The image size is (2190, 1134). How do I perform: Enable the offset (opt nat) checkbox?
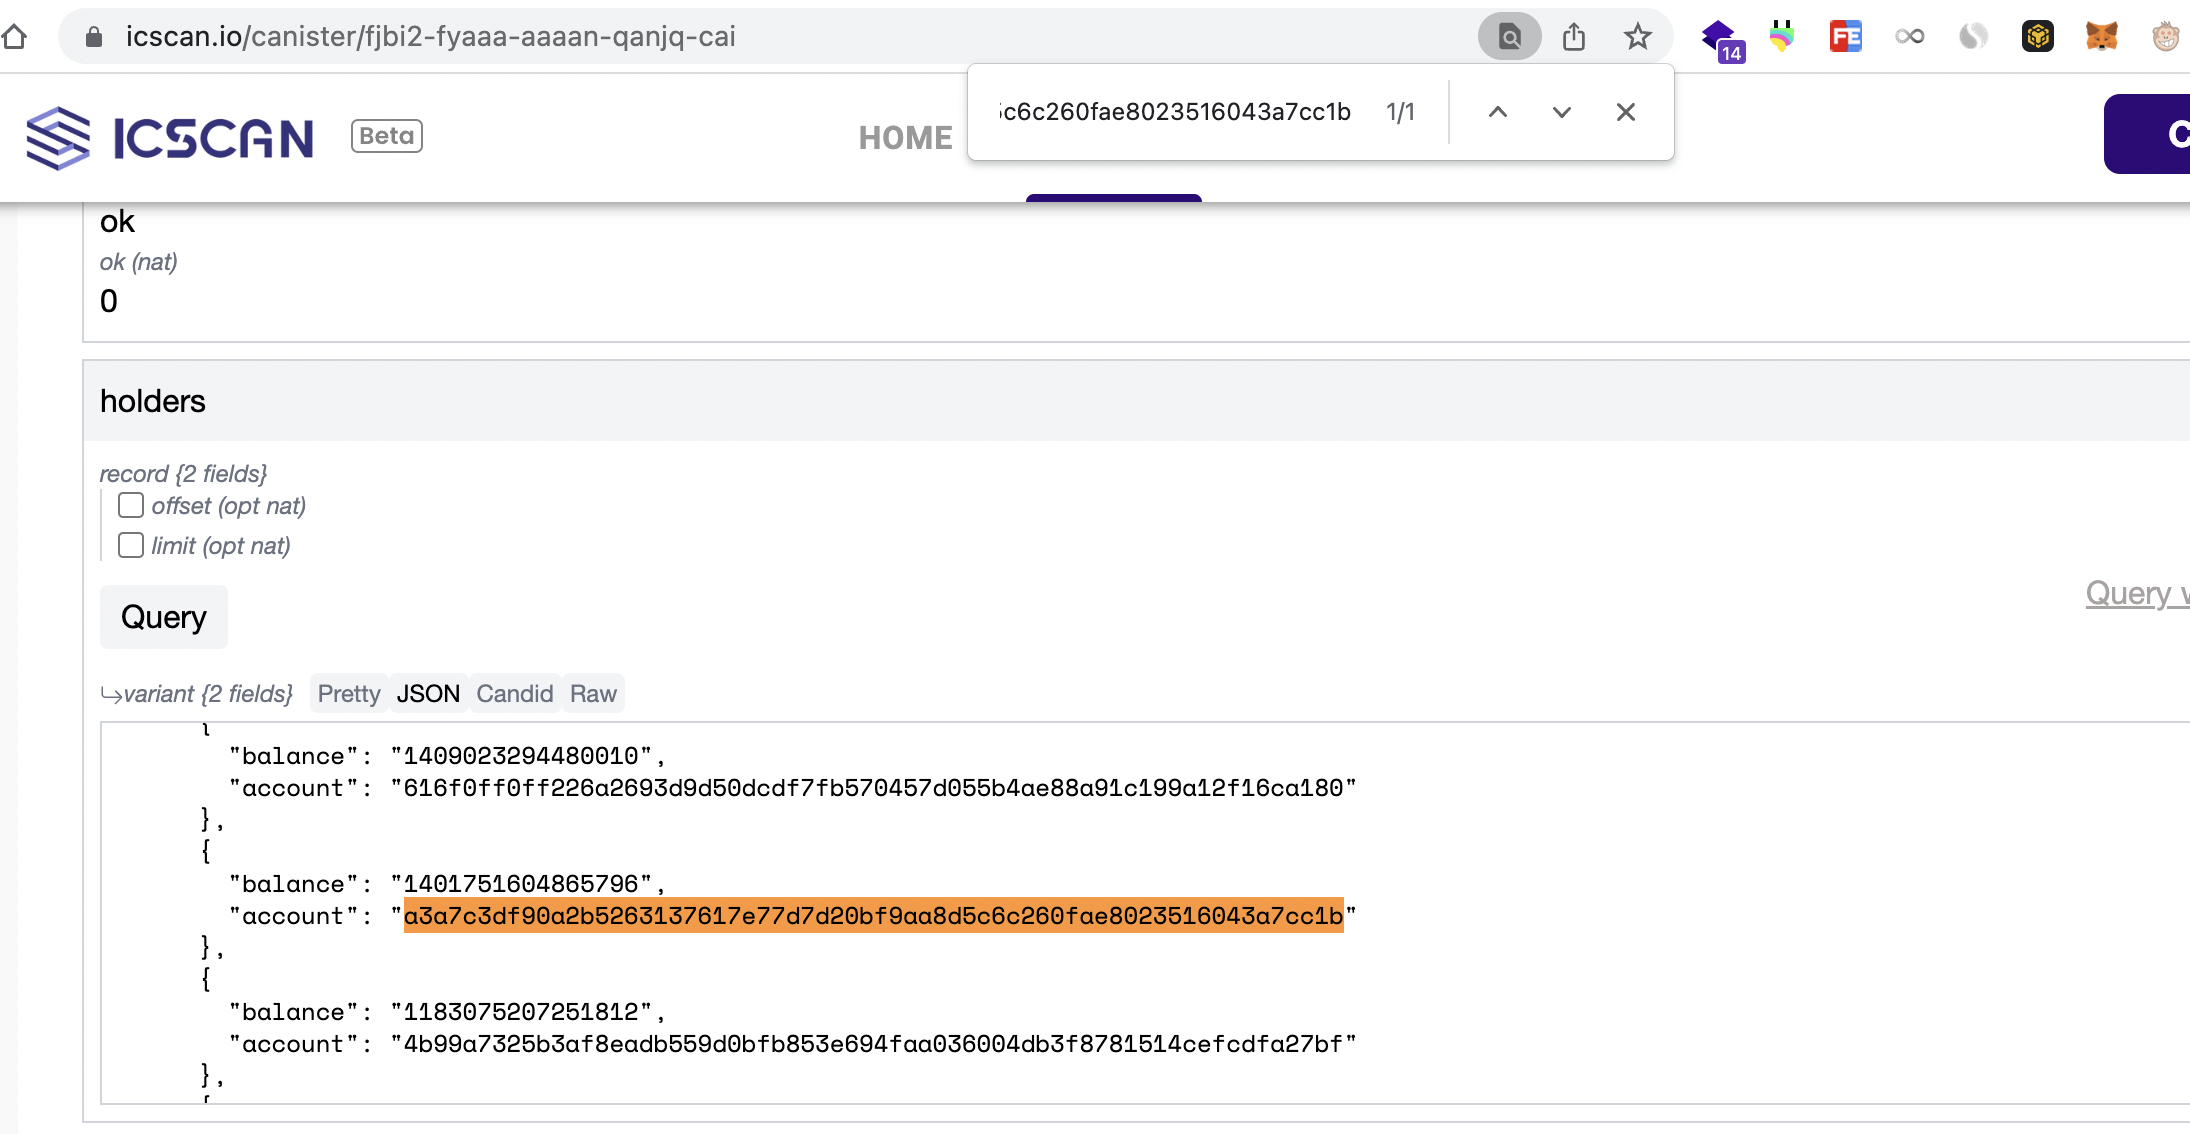[131, 505]
